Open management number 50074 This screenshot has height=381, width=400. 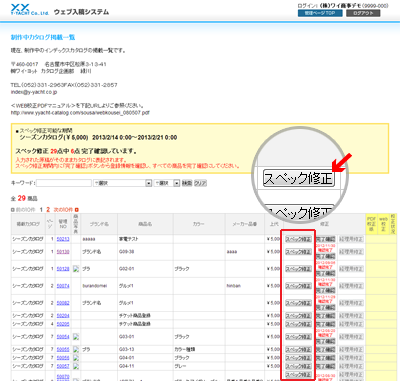[x=63, y=286]
